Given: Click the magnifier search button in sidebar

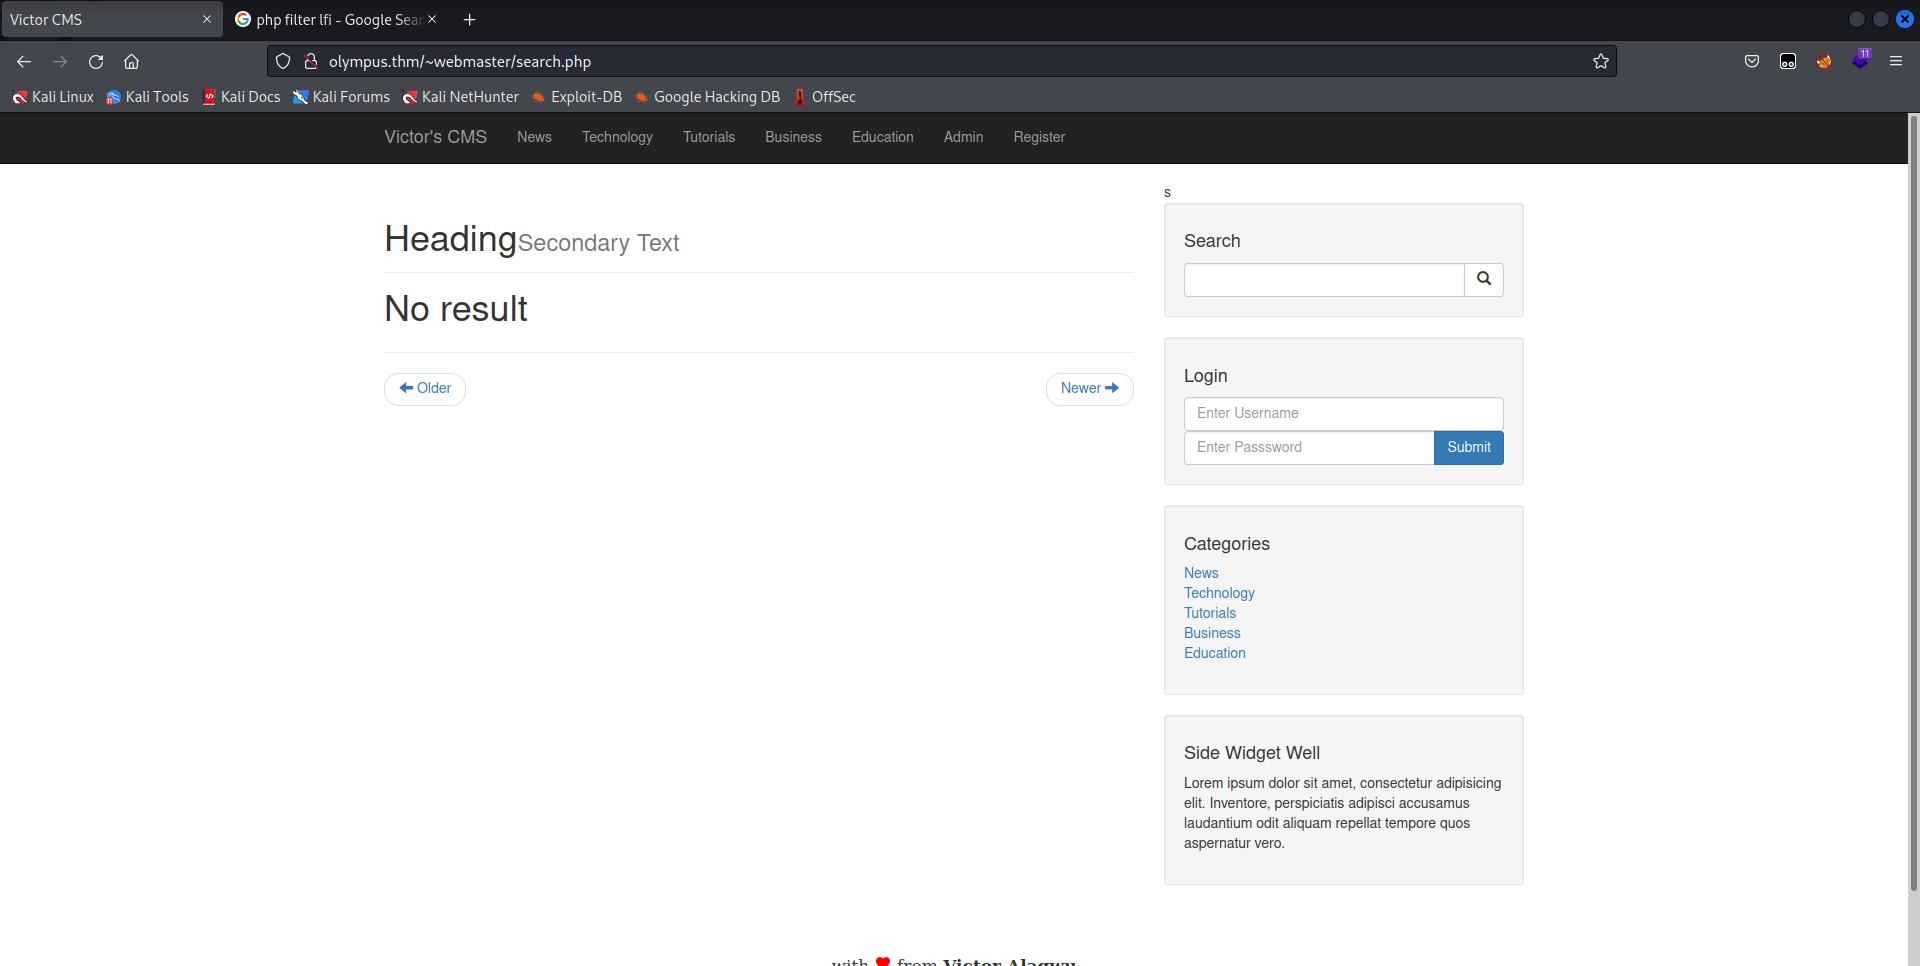Looking at the screenshot, I should point(1483,279).
